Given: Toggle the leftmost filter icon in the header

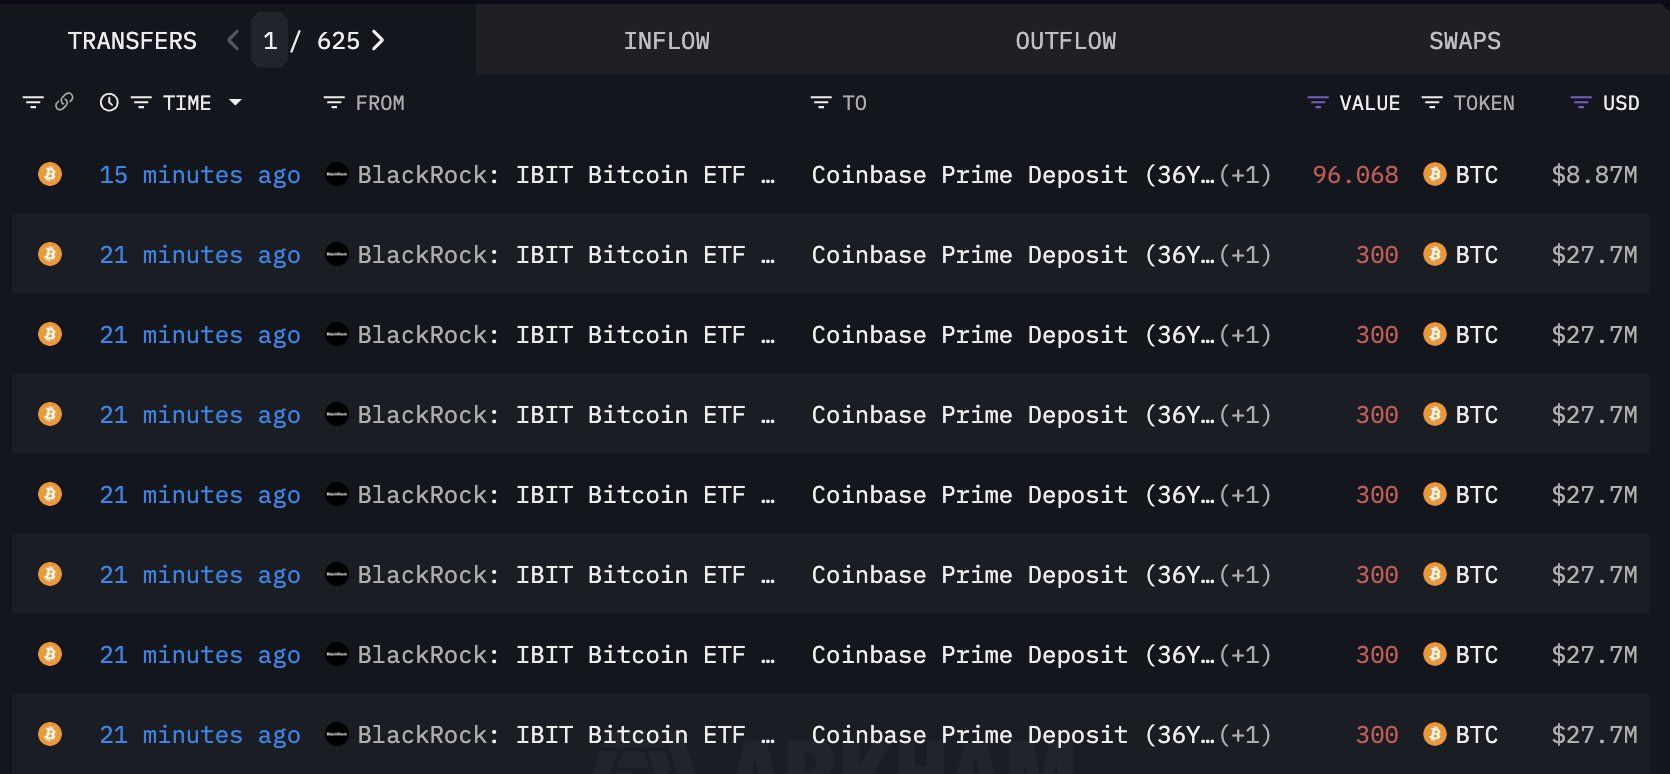Looking at the screenshot, I should pos(35,101).
